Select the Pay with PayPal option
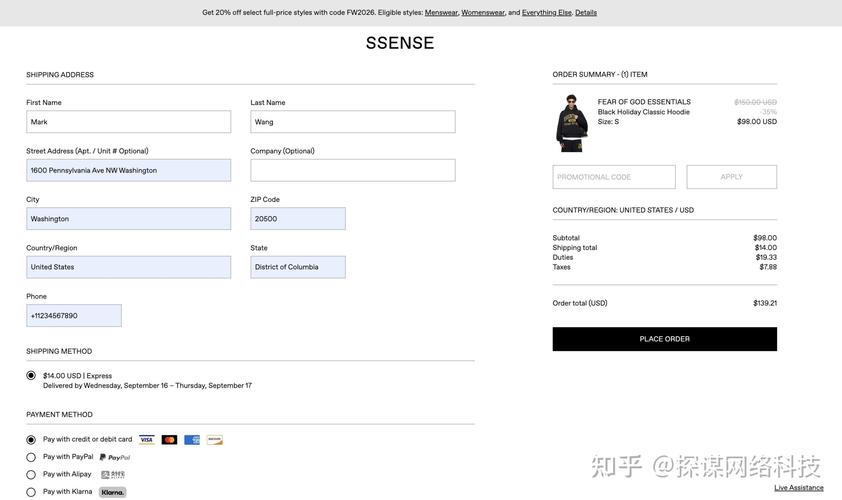The width and height of the screenshot is (842, 500). pyautogui.click(x=31, y=458)
